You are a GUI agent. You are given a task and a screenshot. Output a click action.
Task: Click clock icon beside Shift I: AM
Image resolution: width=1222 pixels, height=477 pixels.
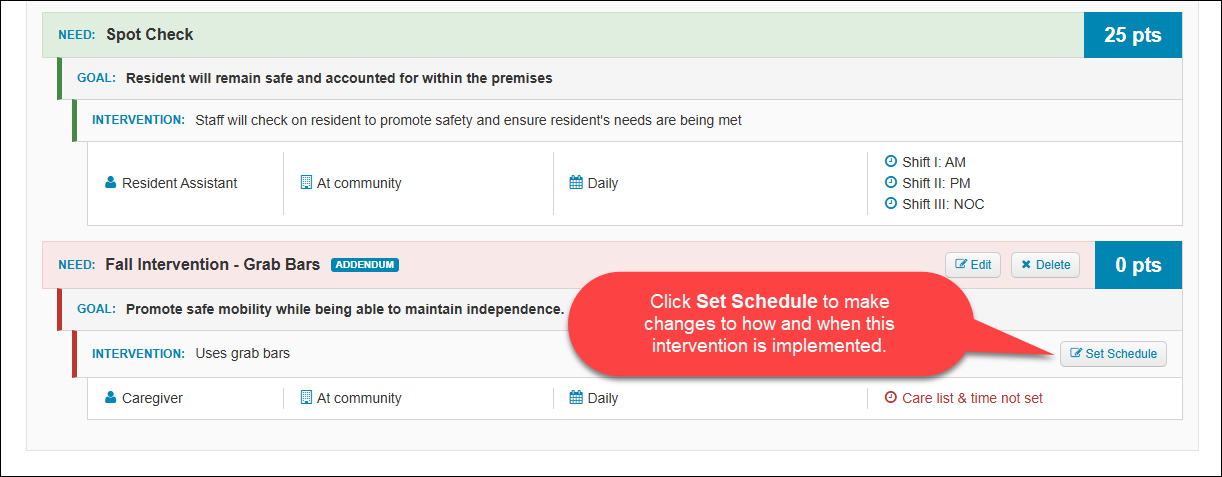pyautogui.click(x=892, y=161)
